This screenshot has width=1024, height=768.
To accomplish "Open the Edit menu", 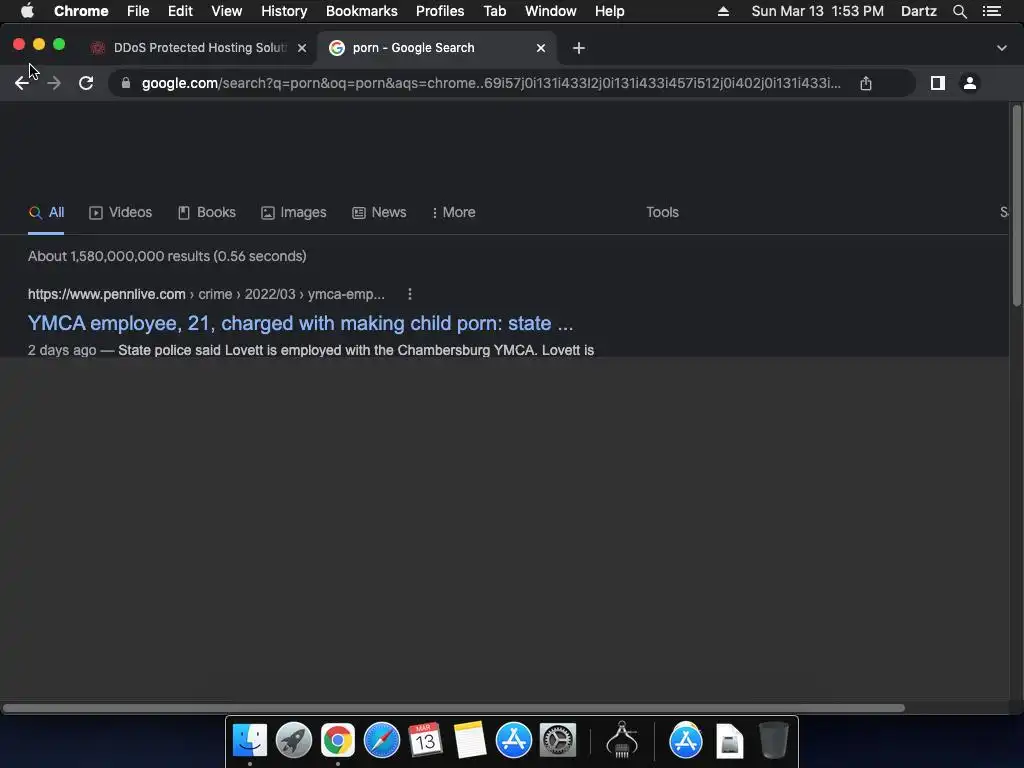I will point(180,11).
